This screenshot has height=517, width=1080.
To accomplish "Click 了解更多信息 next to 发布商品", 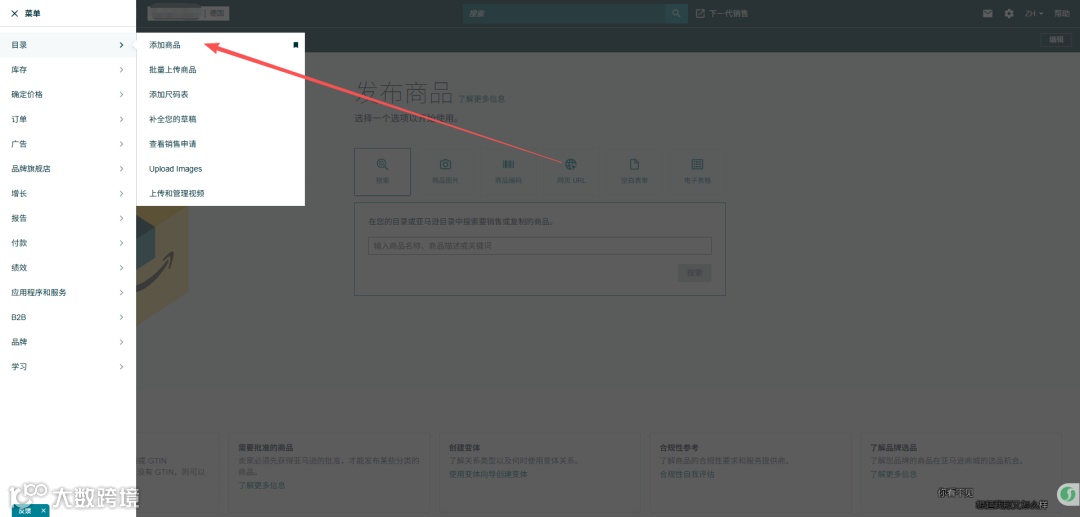I will click(481, 99).
